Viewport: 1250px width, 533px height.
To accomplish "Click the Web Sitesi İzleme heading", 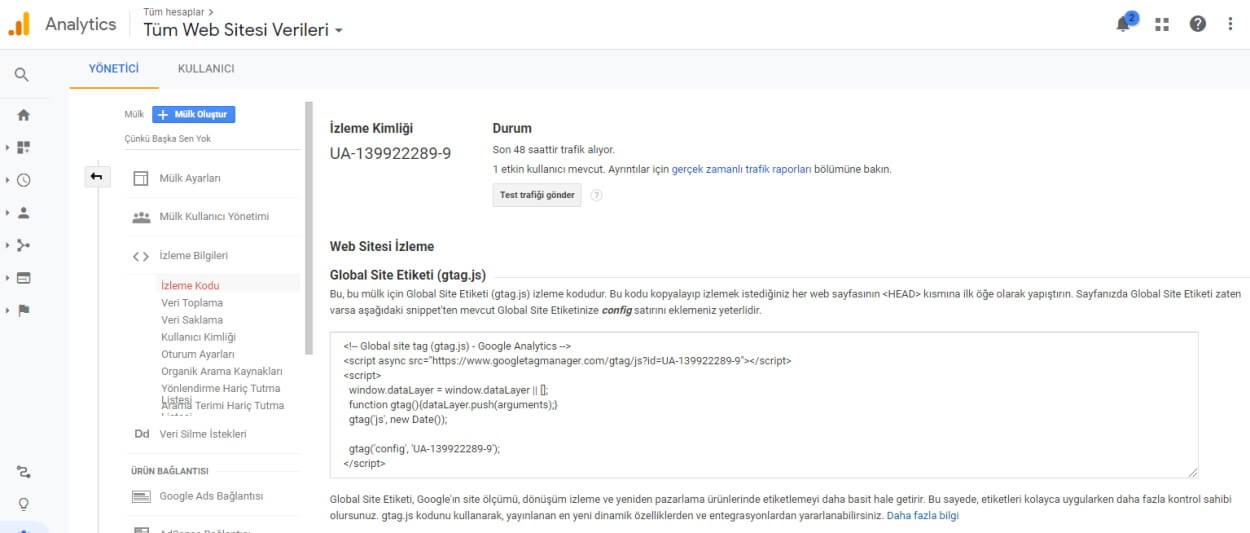I will (382, 246).
